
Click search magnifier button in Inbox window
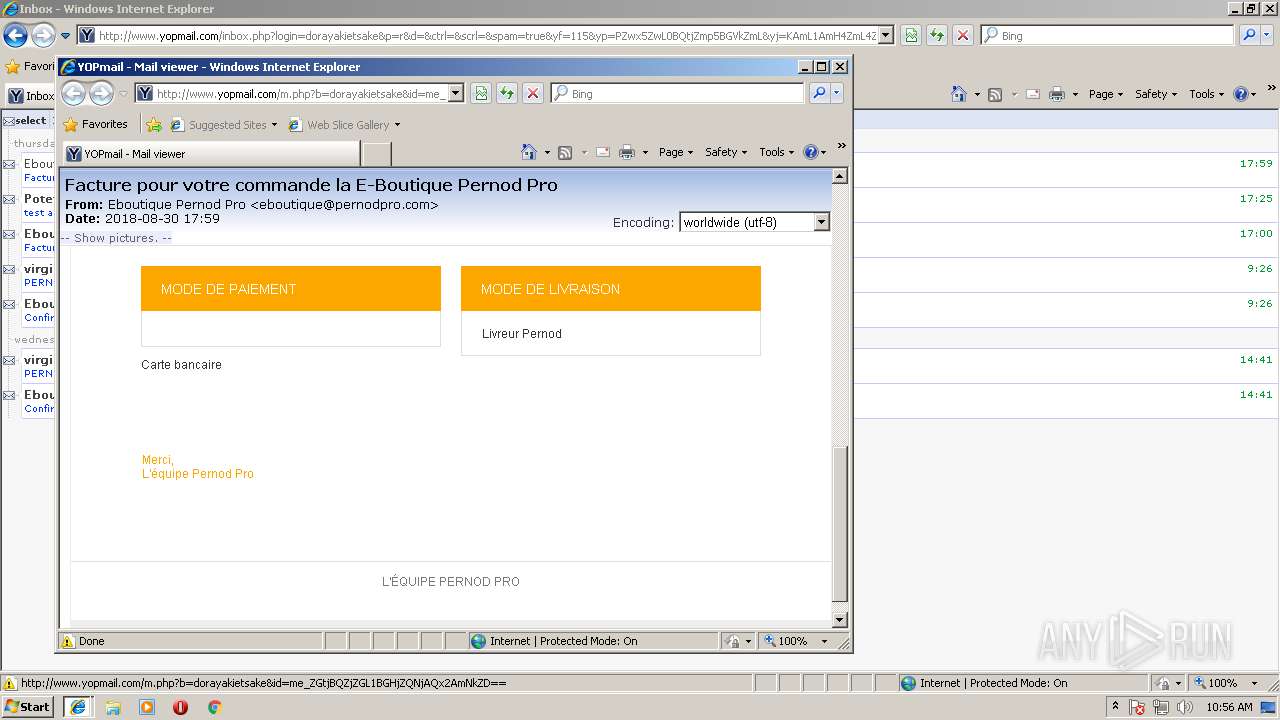point(1250,36)
